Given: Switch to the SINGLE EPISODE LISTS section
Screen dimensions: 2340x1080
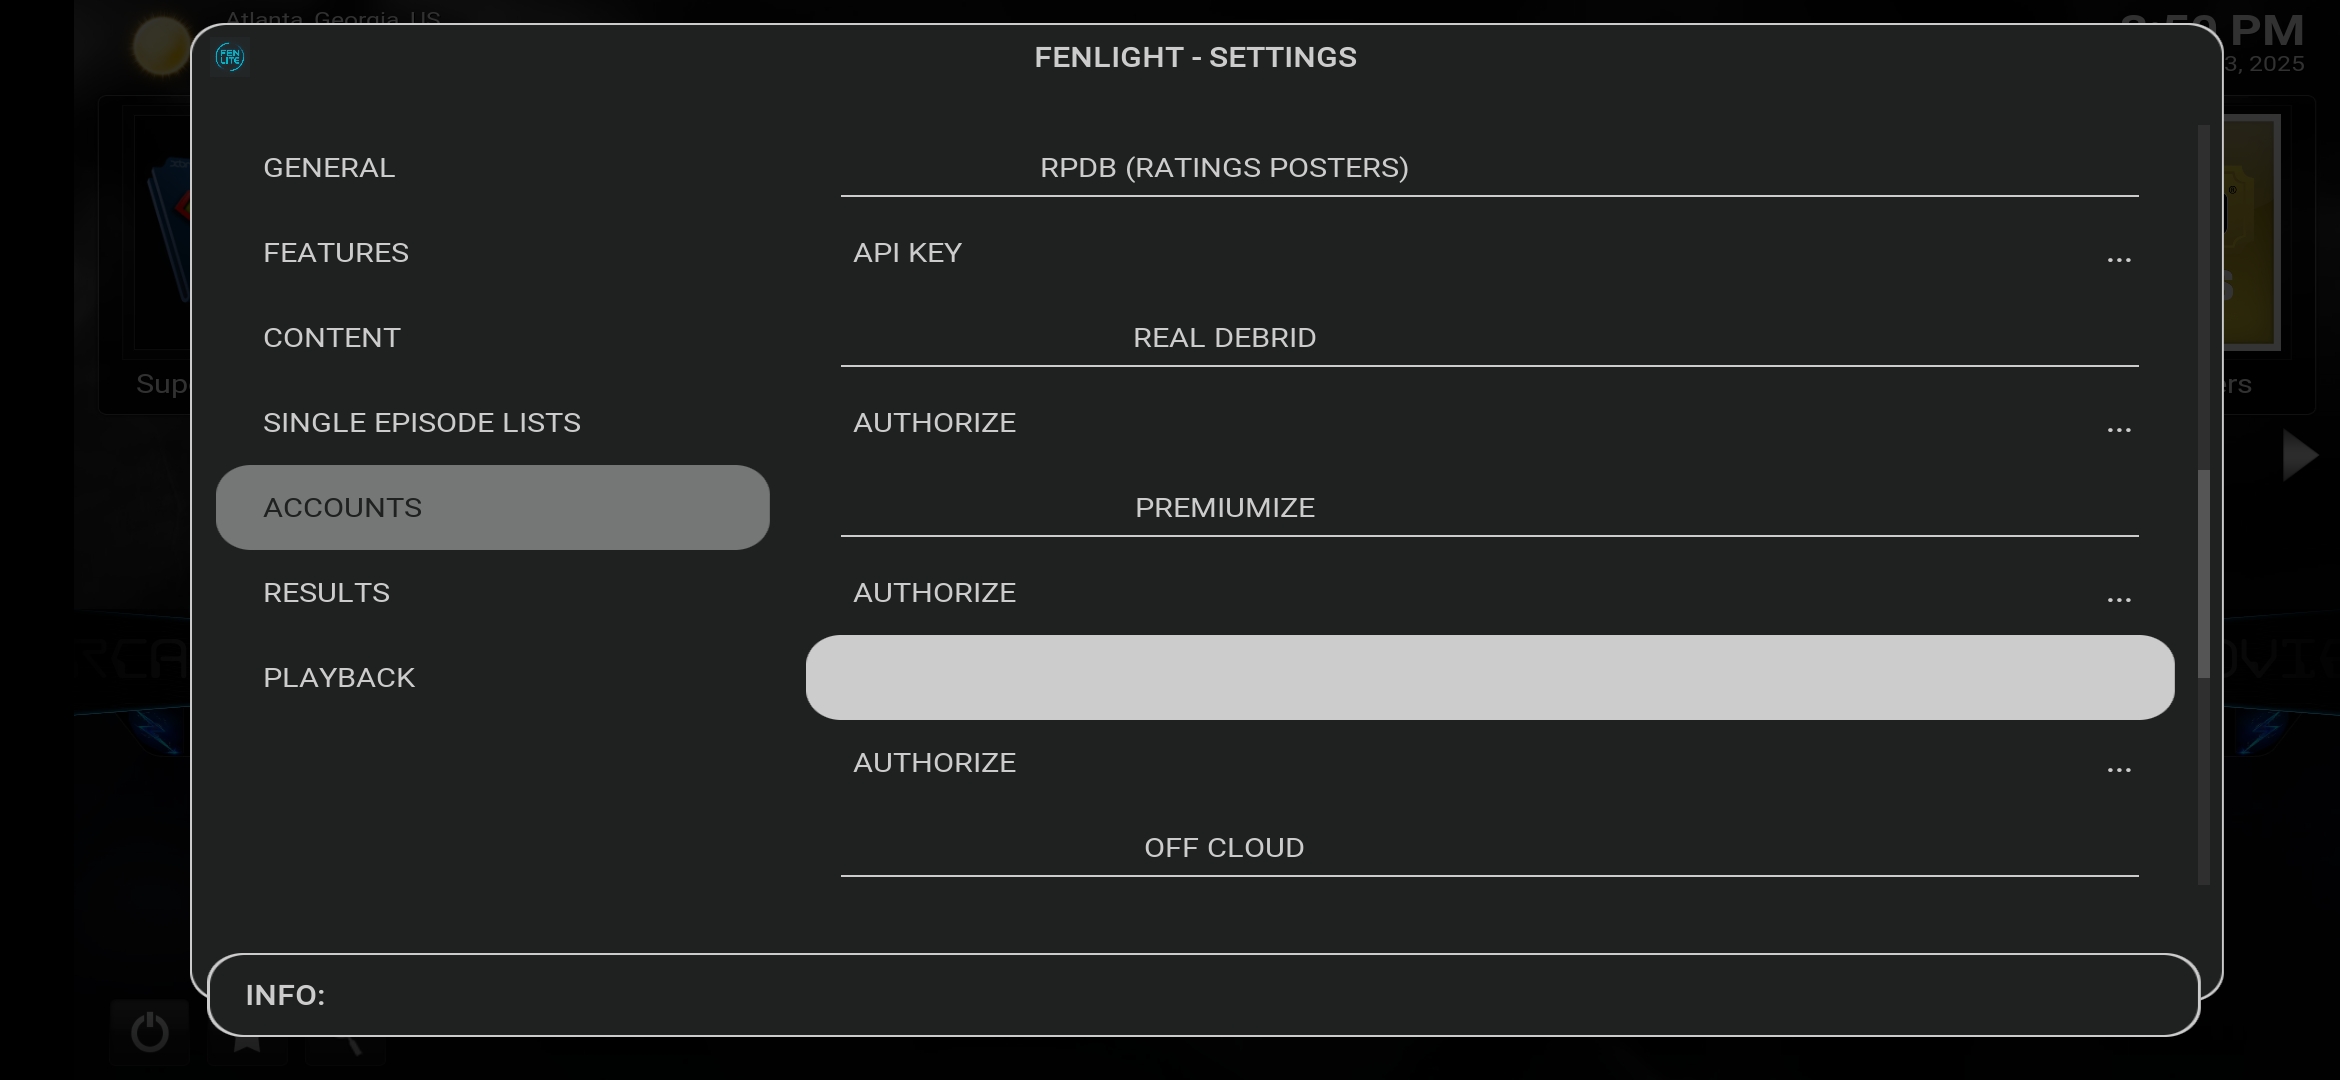Looking at the screenshot, I should click(x=421, y=422).
